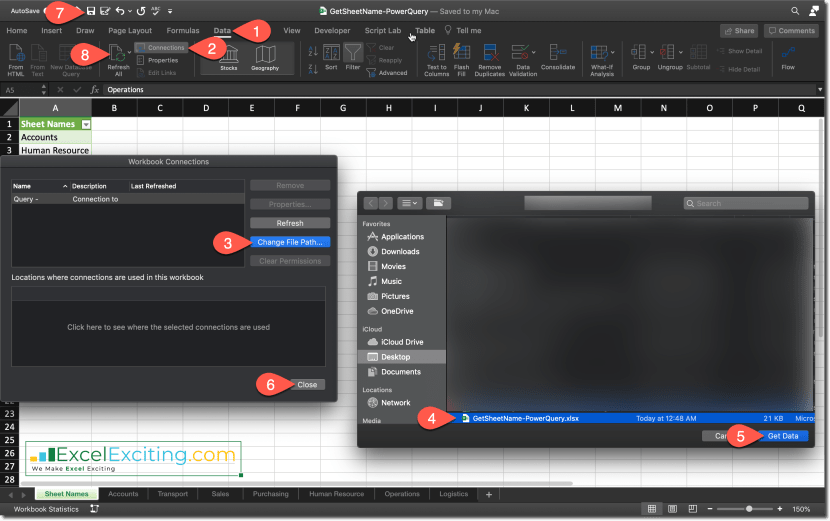The height and width of the screenshot is (521, 830).
Task: Click Change File Path button
Action: pyautogui.click(x=290, y=242)
